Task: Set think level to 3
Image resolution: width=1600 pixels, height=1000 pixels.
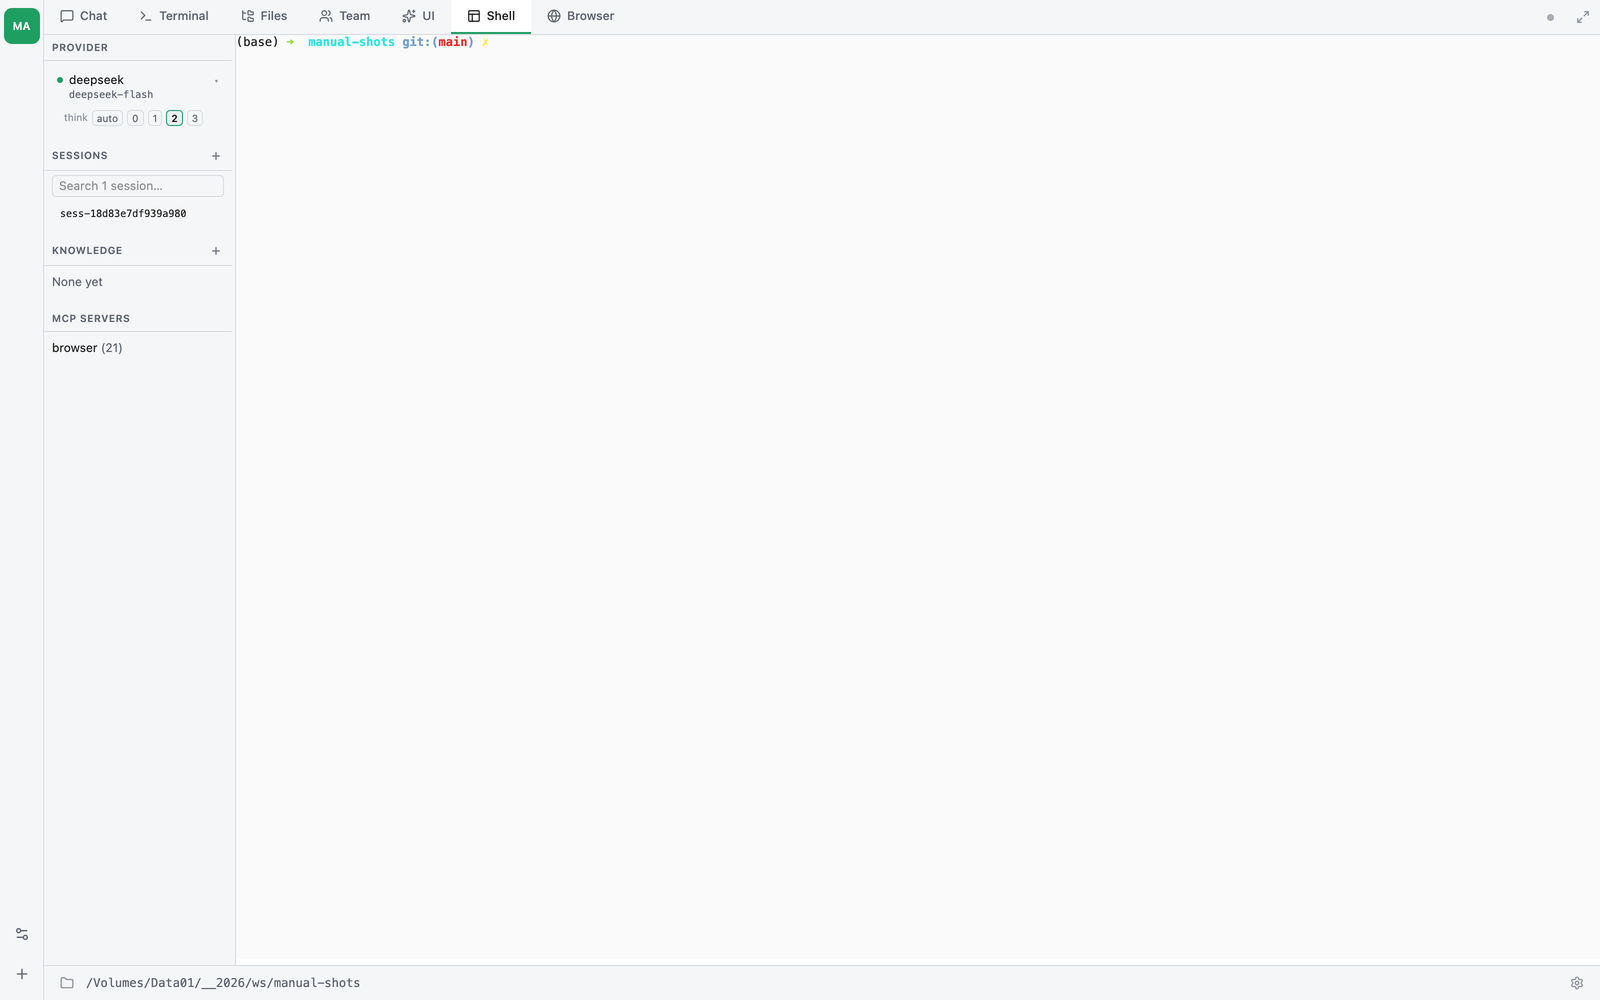Action: [x=195, y=118]
